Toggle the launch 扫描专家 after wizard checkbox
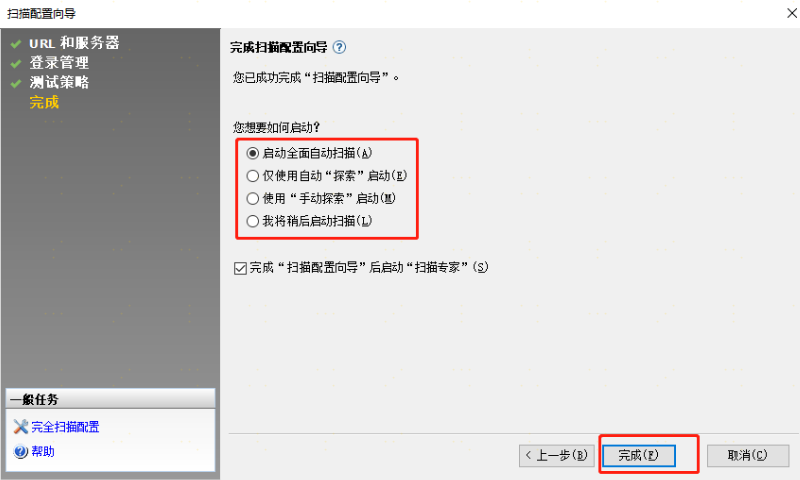This screenshot has height=480, width=800. [240, 268]
